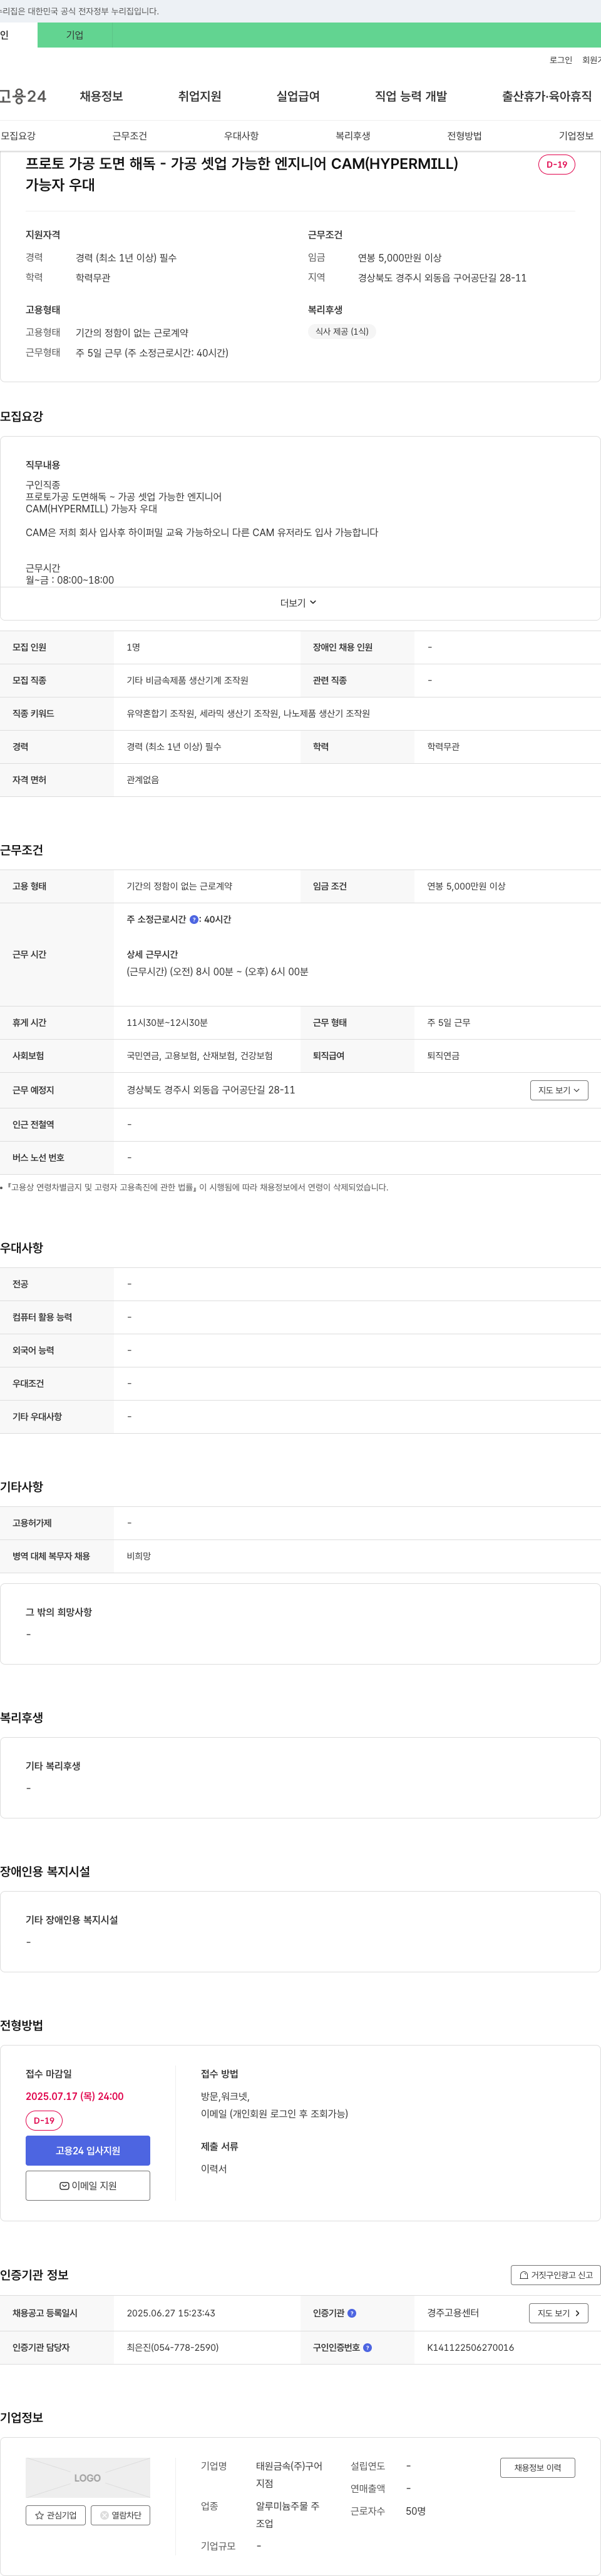Open the 취업지원 main menu
The height and width of the screenshot is (2576, 601).
pyautogui.click(x=199, y=96)
